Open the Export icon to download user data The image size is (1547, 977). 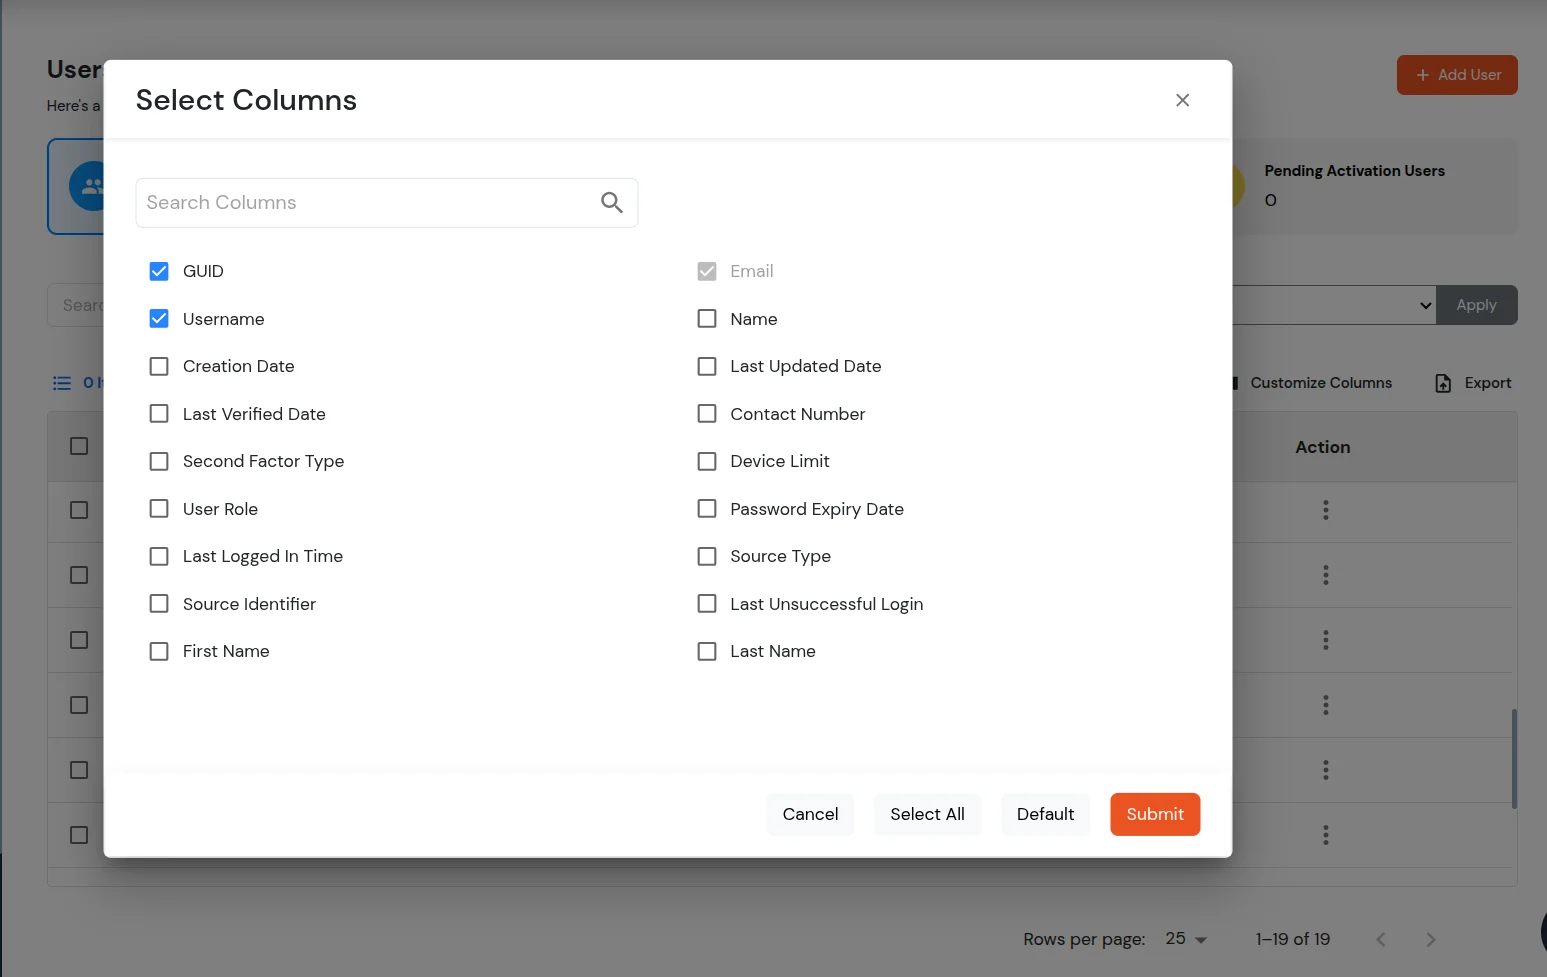click(1443, 383)
